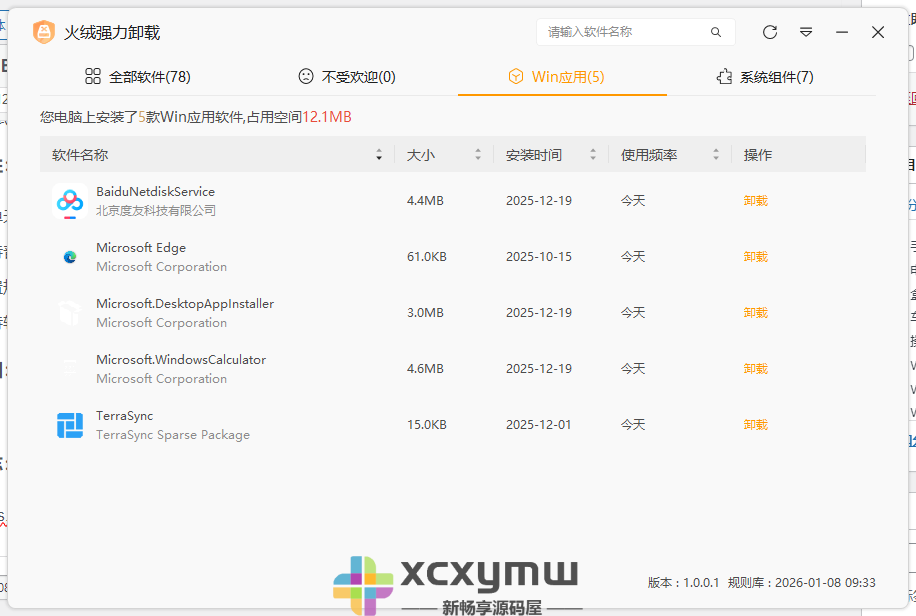Screen dimensions: 916x616
Task: Click the BaidunetdiskService application icon
Action: 68,200
